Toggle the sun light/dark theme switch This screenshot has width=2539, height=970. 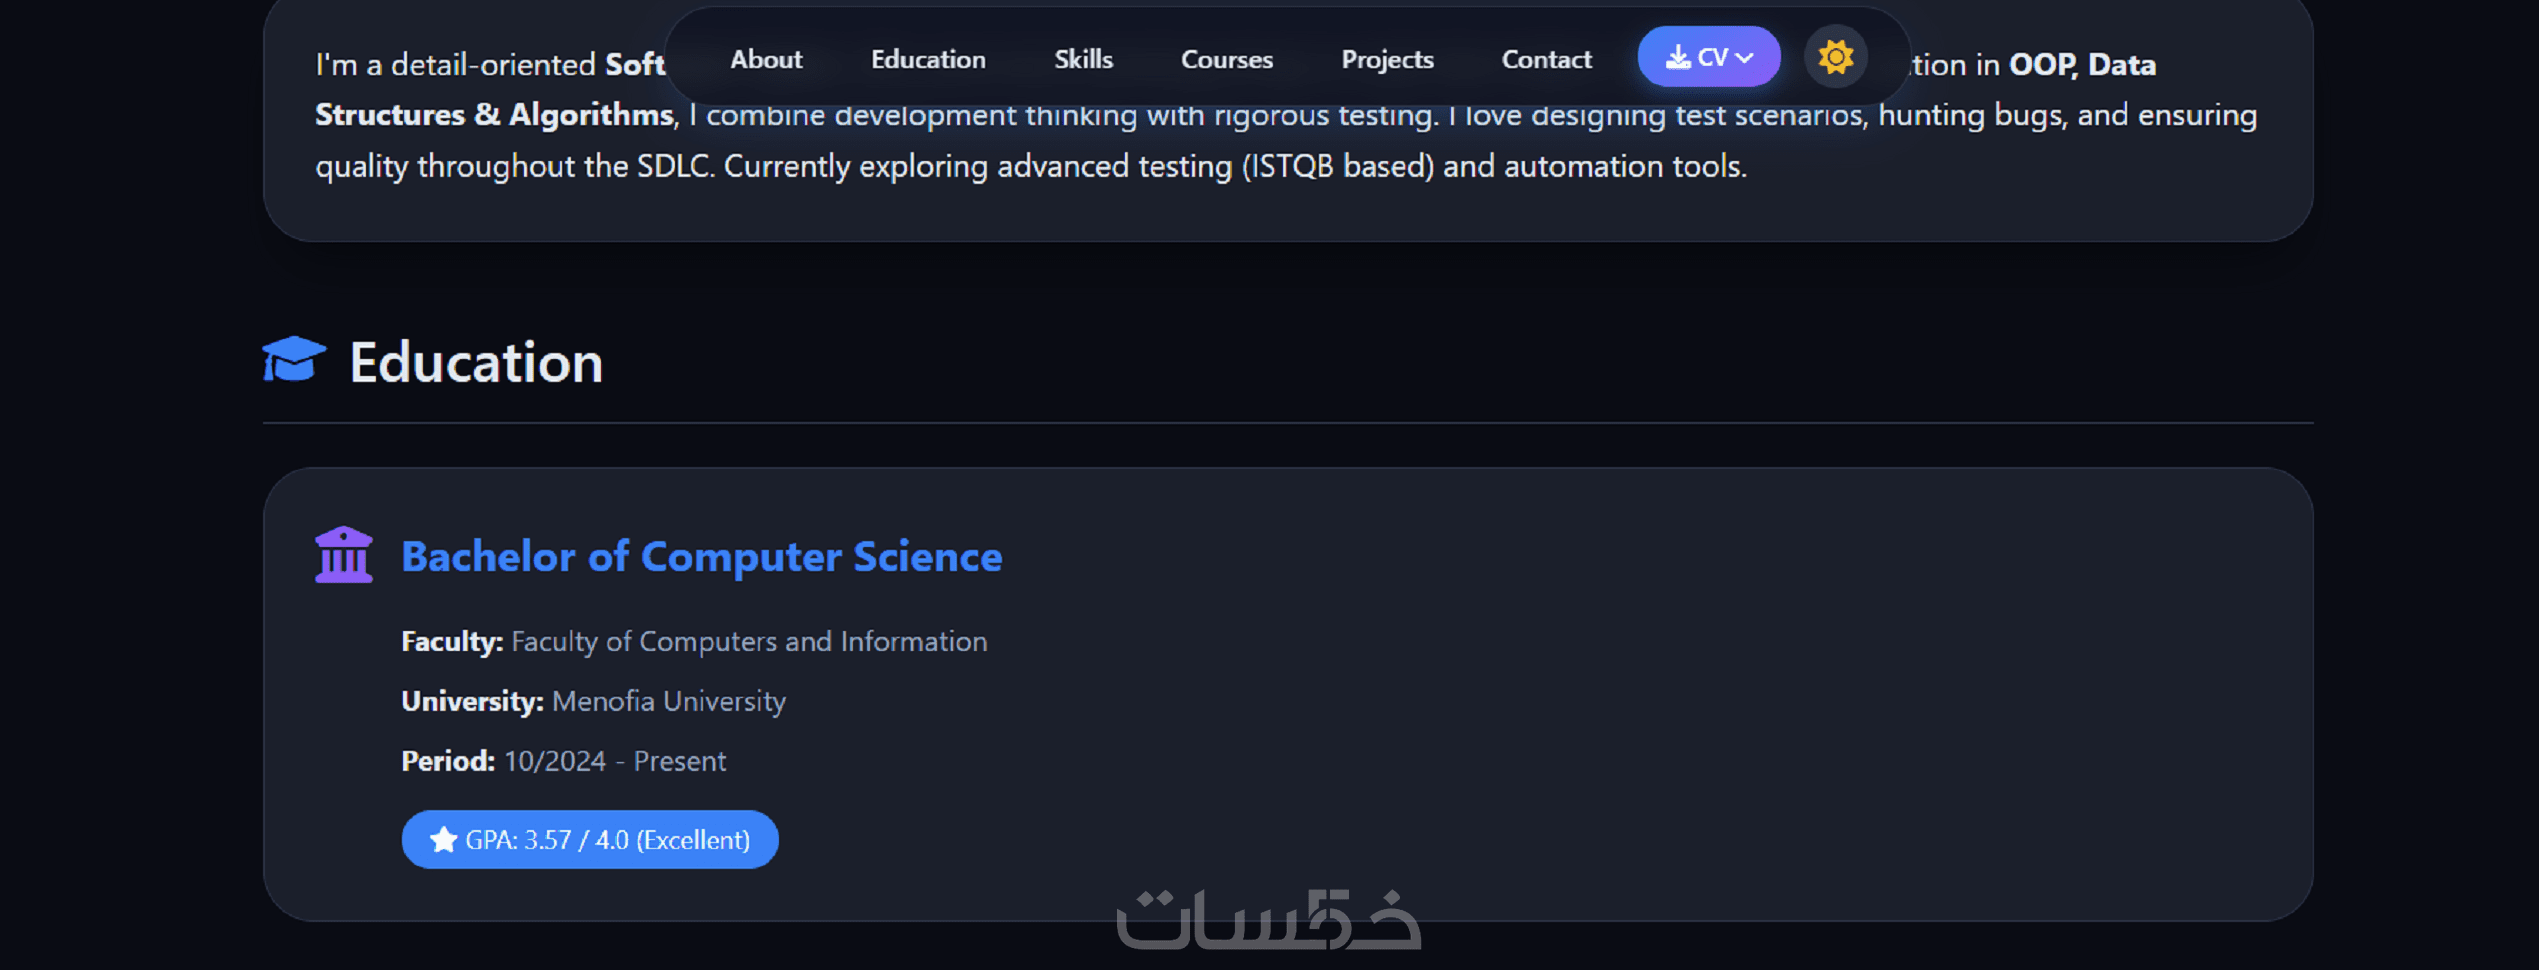coord(1835,57)
